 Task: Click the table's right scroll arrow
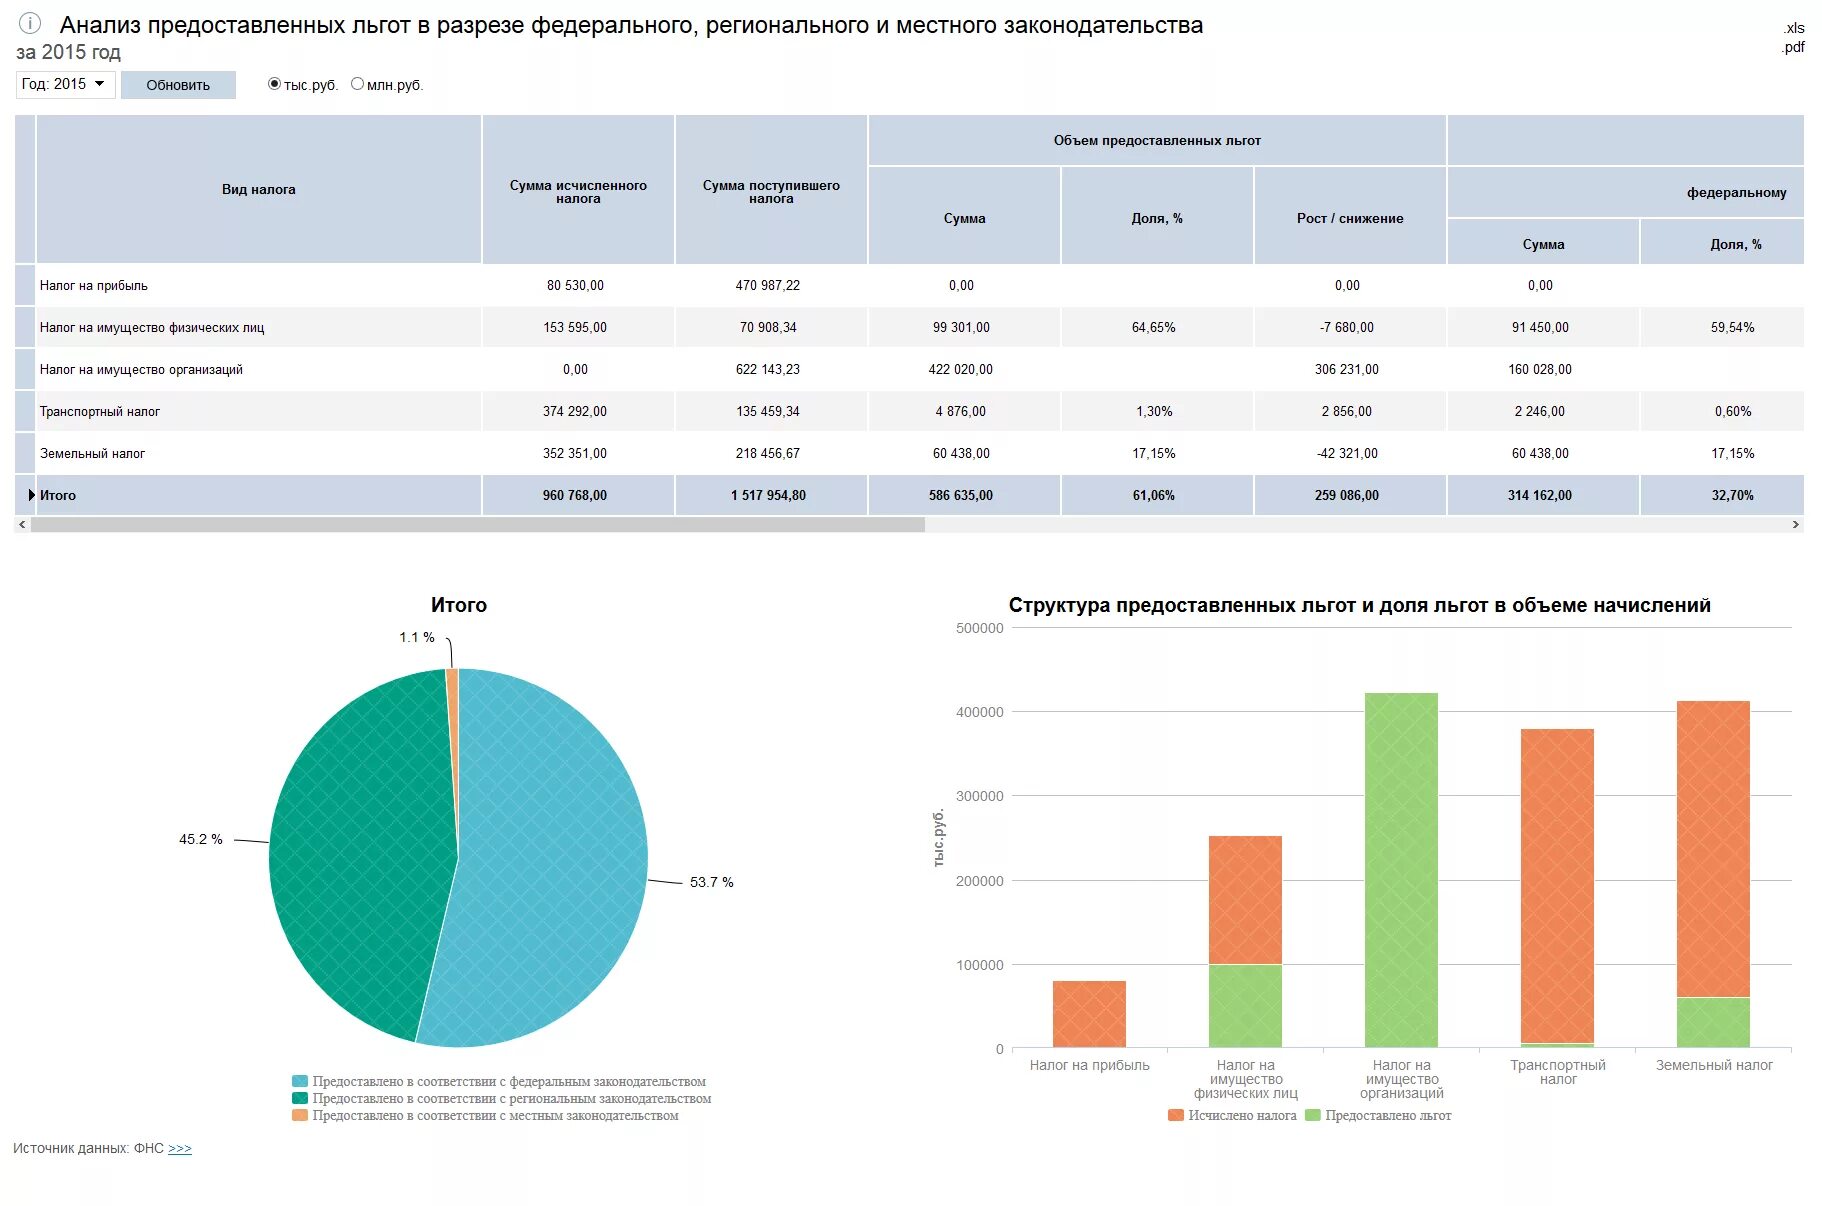point(1796,524)
